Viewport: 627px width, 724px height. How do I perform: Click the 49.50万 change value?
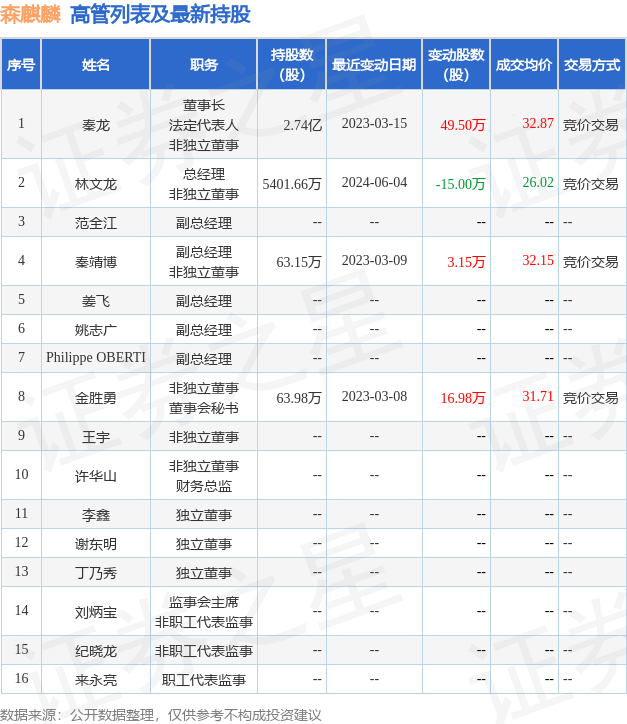463,125
